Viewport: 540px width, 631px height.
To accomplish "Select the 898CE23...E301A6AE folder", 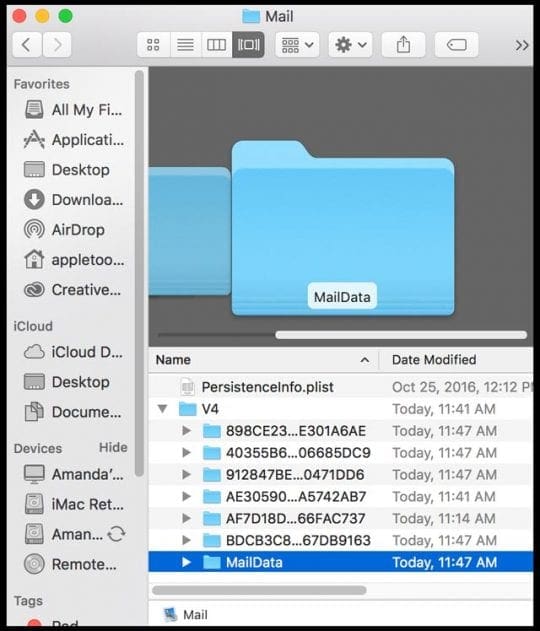I will [340, 431].
